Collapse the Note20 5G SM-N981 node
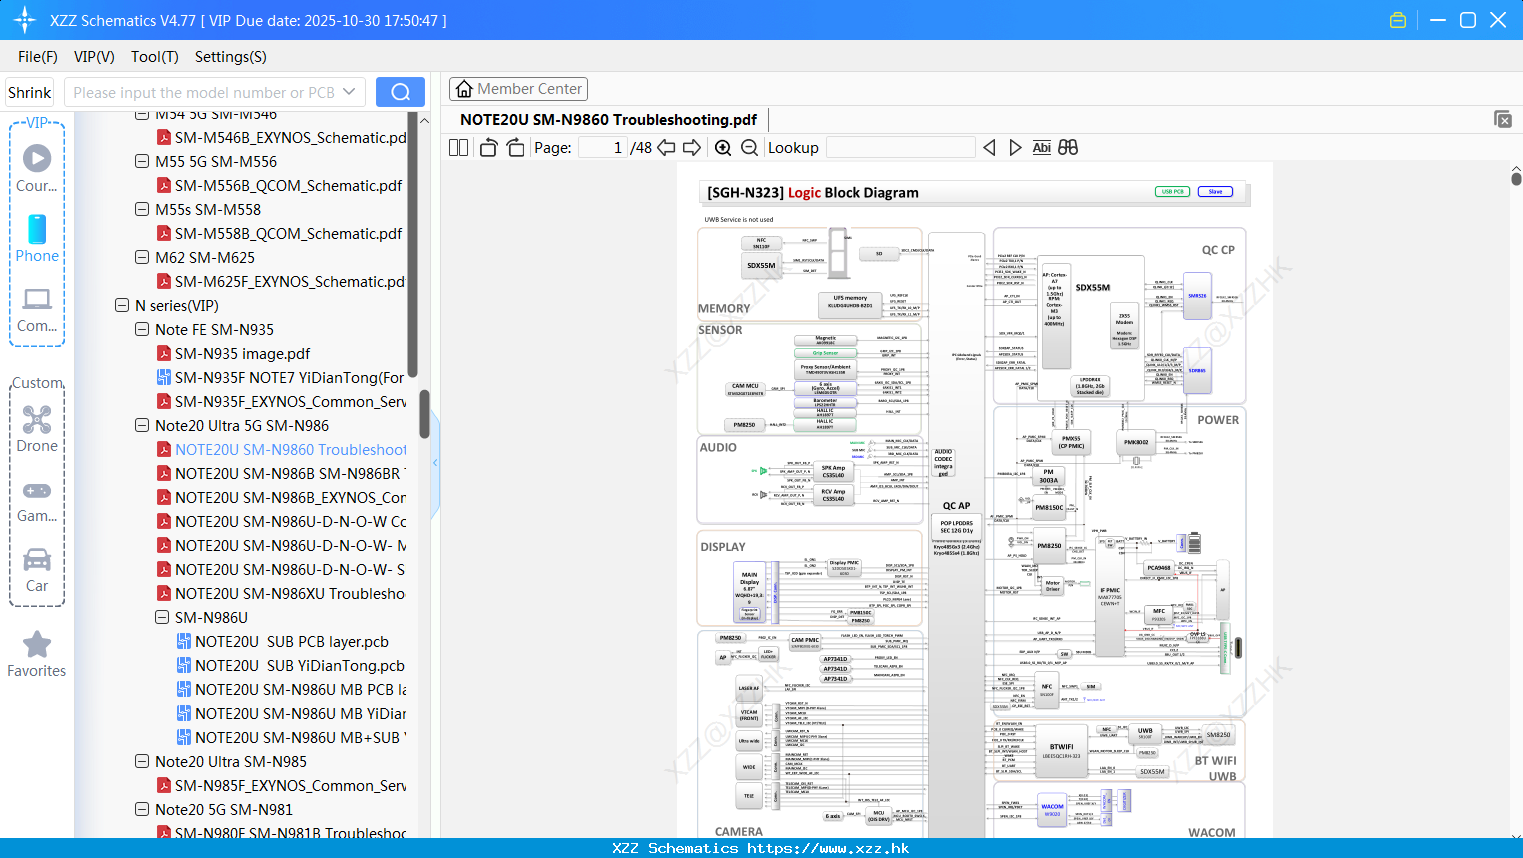 [142, 809]
